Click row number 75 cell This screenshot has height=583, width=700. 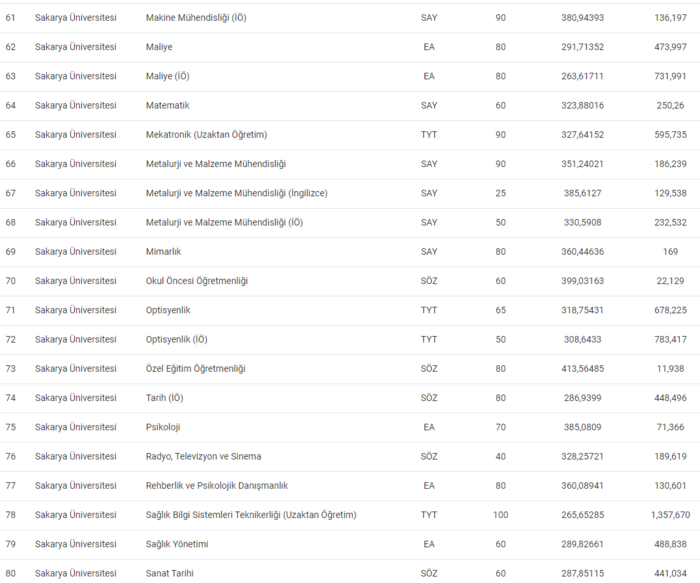(x=11, y=427)
